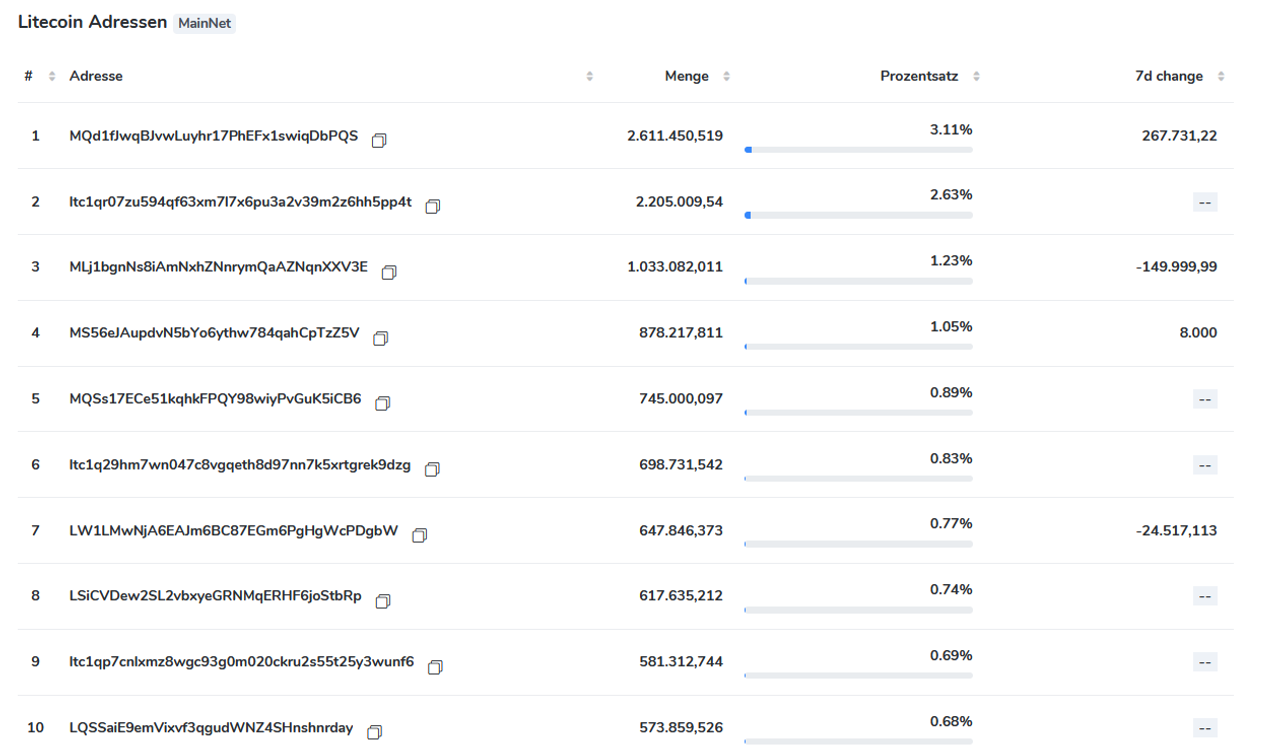
Task: Open address LW1LMwNjA6EAJm6BC87EGm6PgHgWcPDgbW details
Action: pos(236,530)
